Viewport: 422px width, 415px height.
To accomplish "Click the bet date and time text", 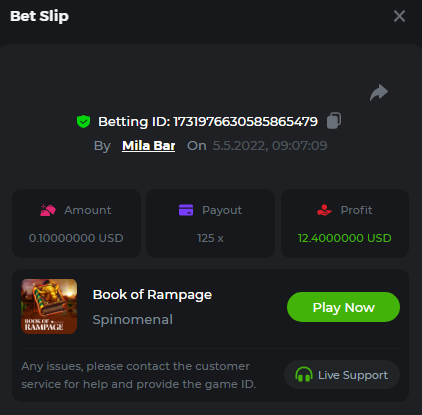I will pos(270,146).
